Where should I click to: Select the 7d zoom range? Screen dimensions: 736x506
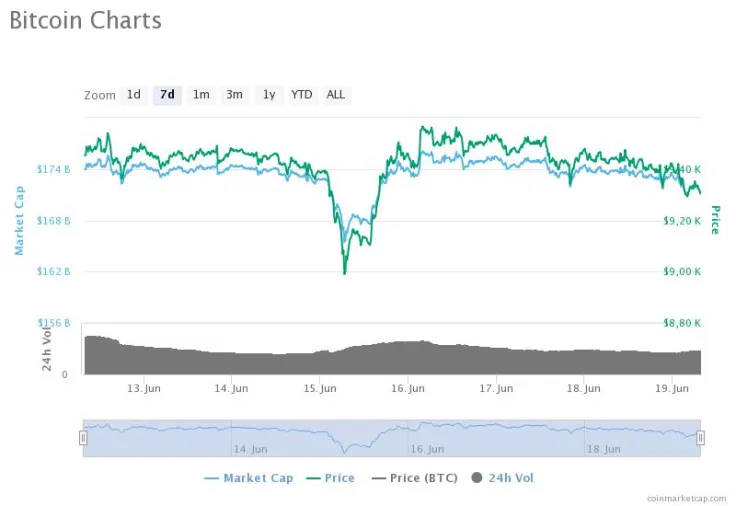pos(167,95)
